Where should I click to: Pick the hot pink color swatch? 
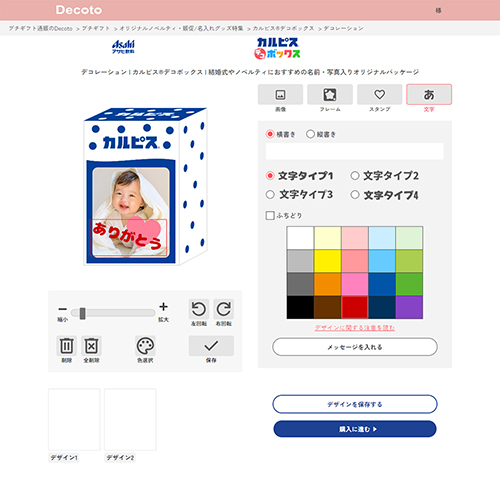[355, 284]
